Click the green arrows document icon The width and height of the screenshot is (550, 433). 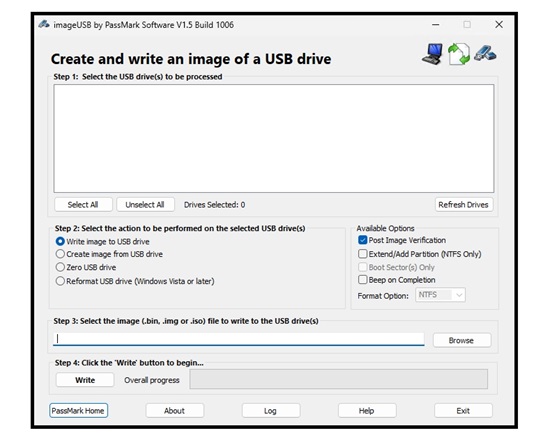coord(459,54)
